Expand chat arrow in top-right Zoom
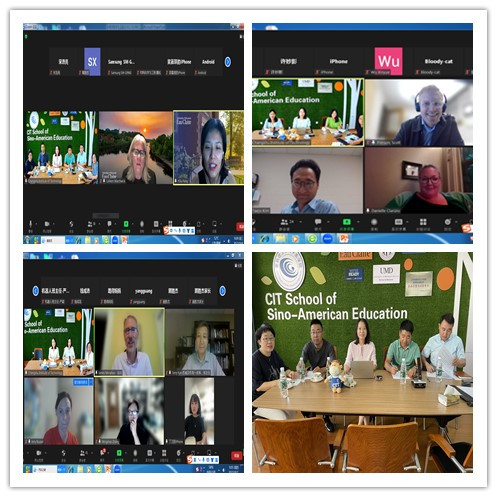The width and height of the screenshot is (497, 497). click(x=328, y=222)
